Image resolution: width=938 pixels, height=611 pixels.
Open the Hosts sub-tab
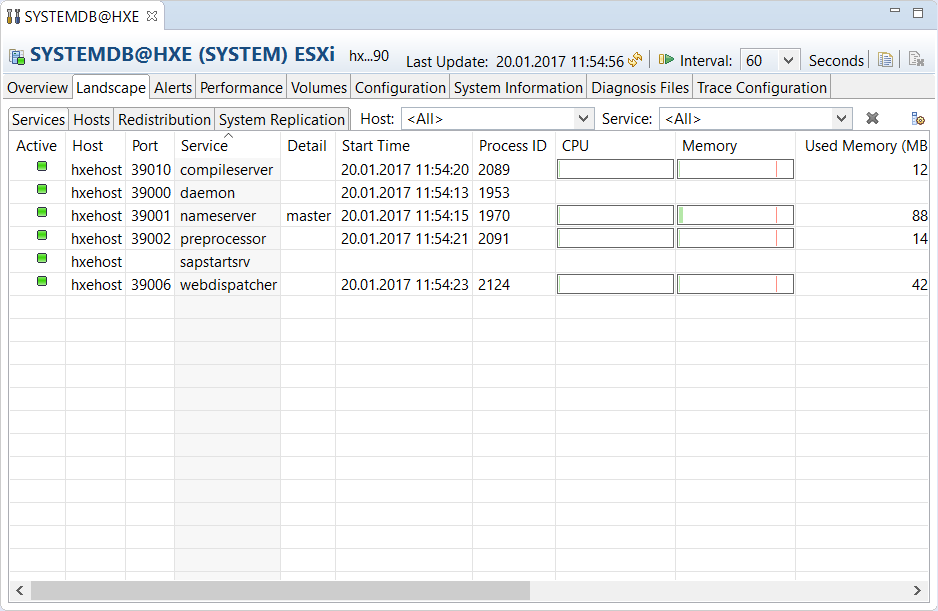pos(91,119)
